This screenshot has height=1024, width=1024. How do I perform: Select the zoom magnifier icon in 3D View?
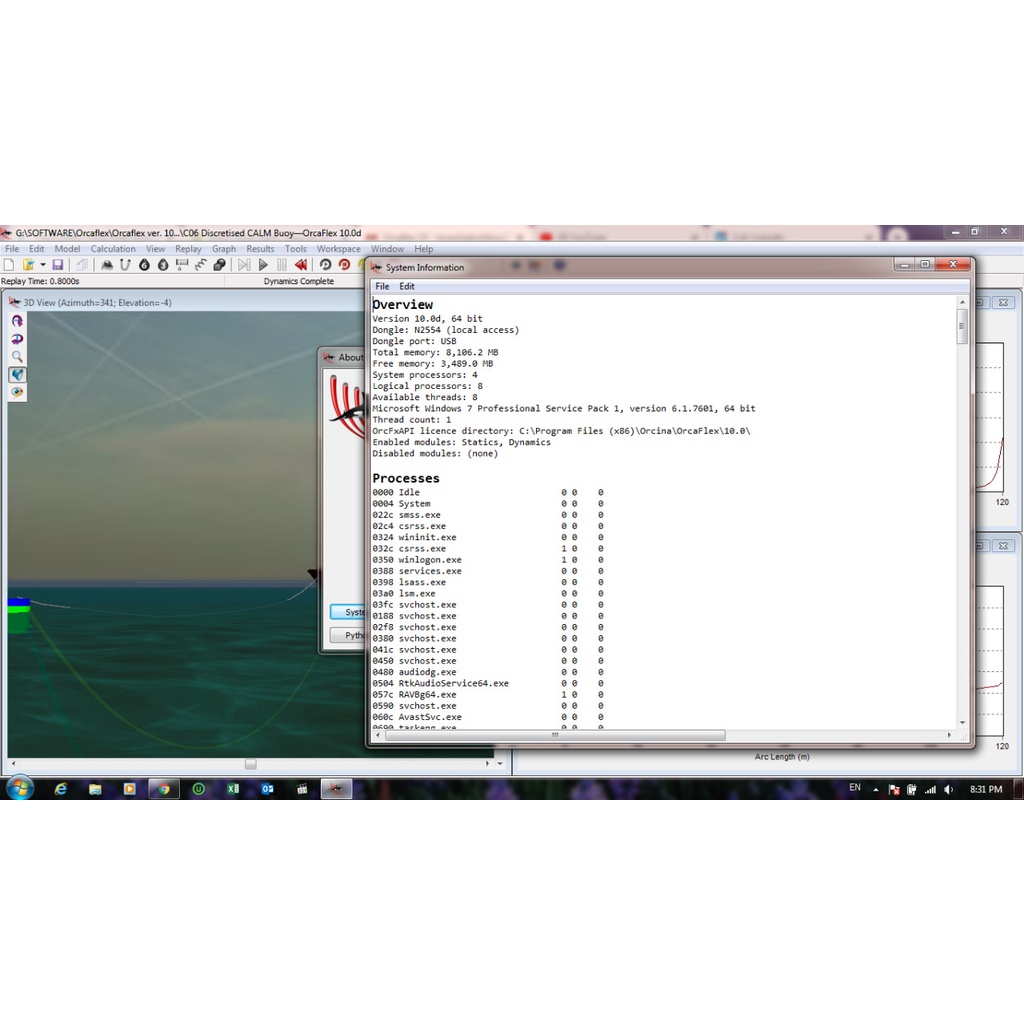pyautogui.click(x=17, y=357)
